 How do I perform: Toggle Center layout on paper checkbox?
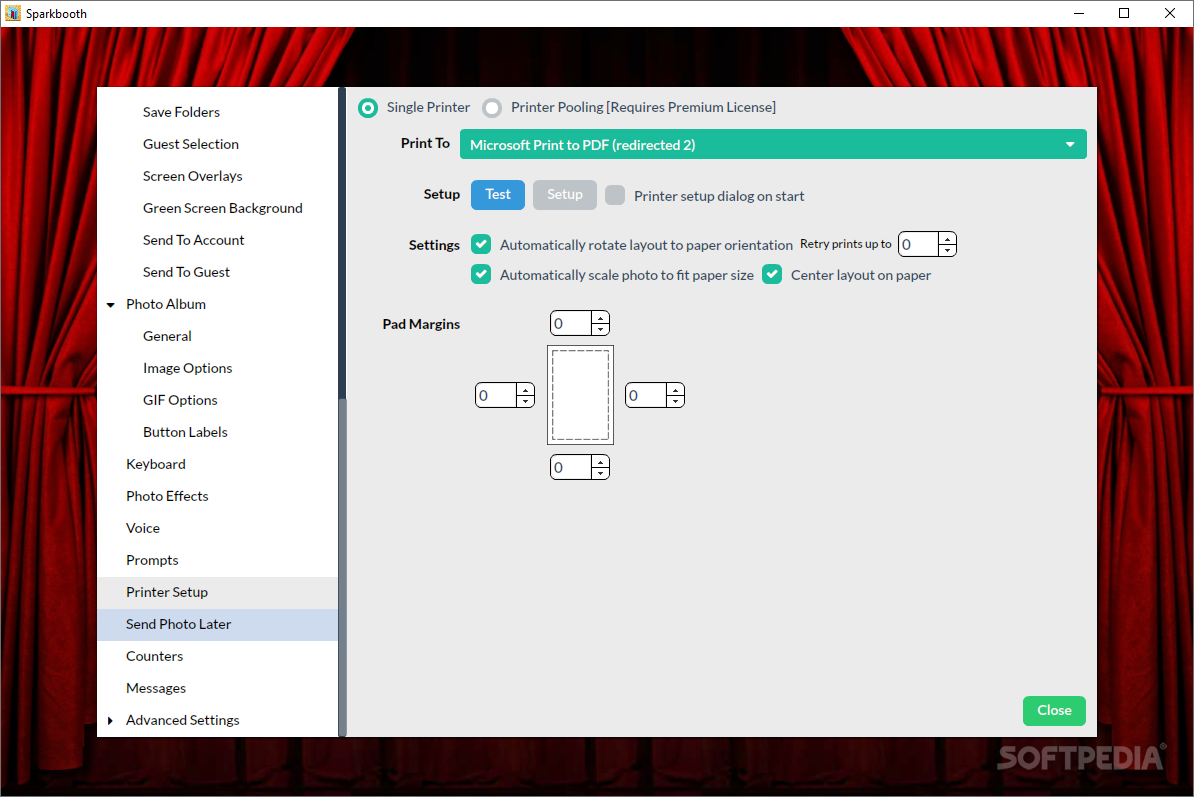[x=772, y=274]
